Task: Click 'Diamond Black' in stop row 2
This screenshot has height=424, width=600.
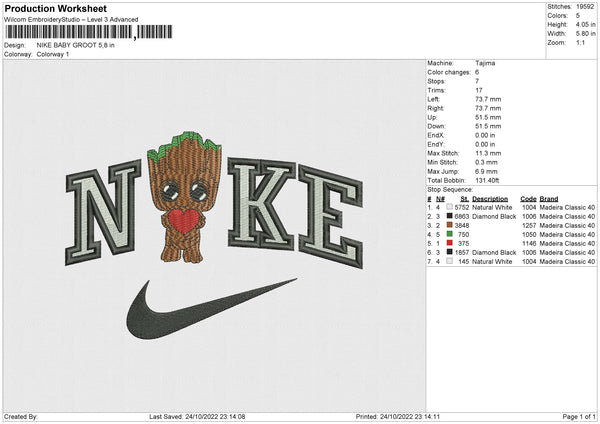Action: point(494,217)
